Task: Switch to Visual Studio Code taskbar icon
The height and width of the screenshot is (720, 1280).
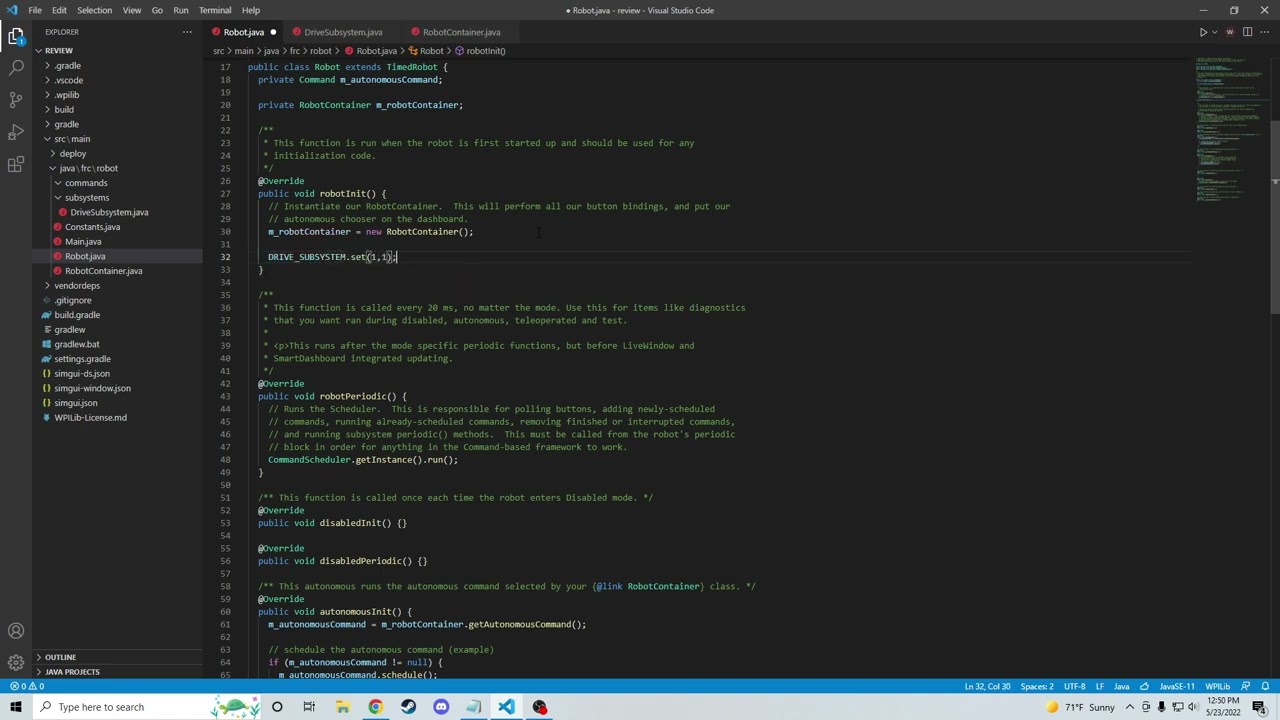Action: (x=506, y=707)
